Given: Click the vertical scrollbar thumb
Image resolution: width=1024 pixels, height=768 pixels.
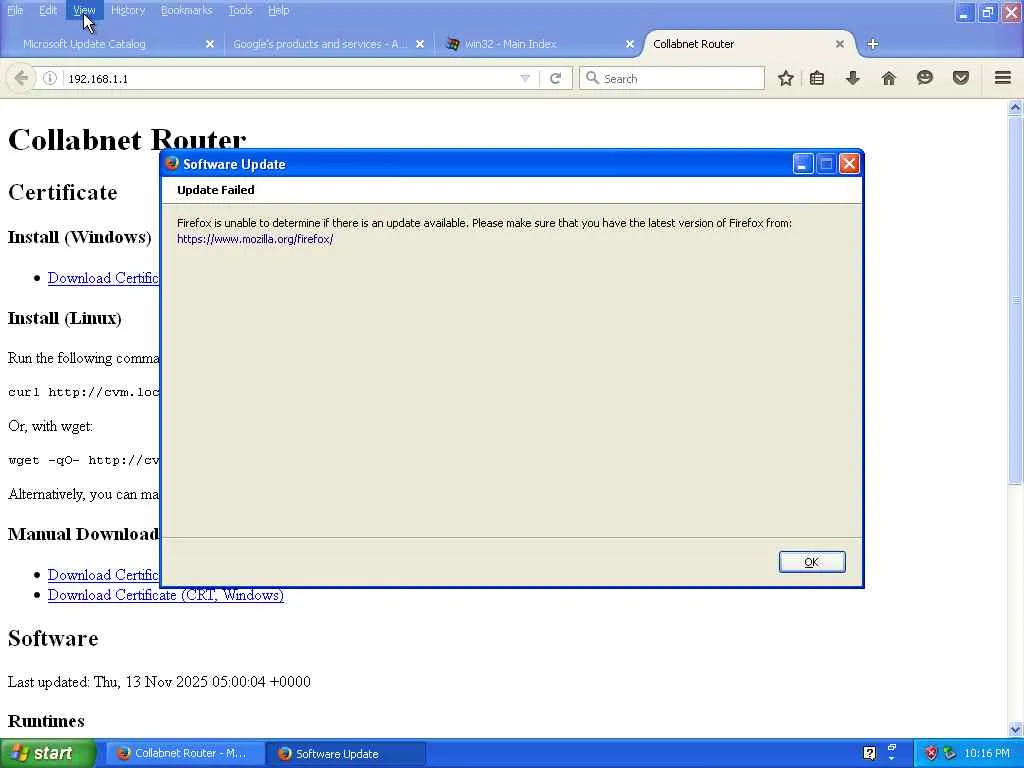Looking at the screenshot, I should pos(1015,300).
